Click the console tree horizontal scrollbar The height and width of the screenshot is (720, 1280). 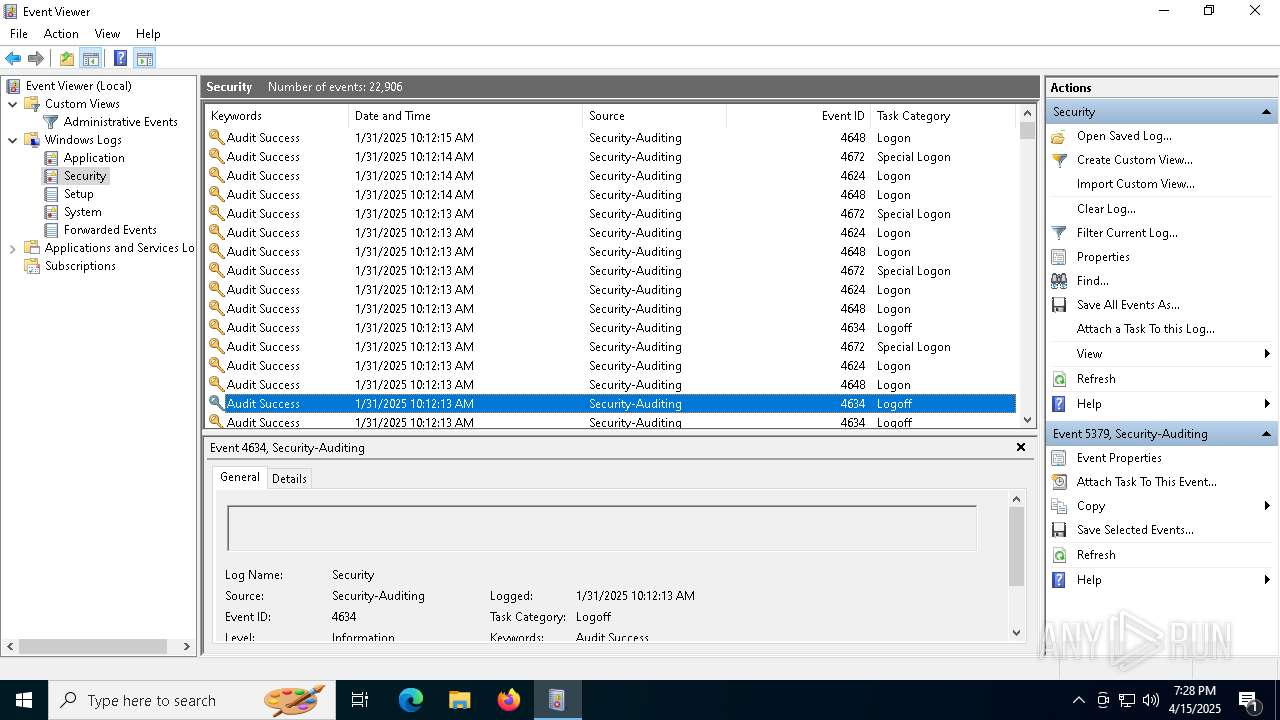coord(98,647)
